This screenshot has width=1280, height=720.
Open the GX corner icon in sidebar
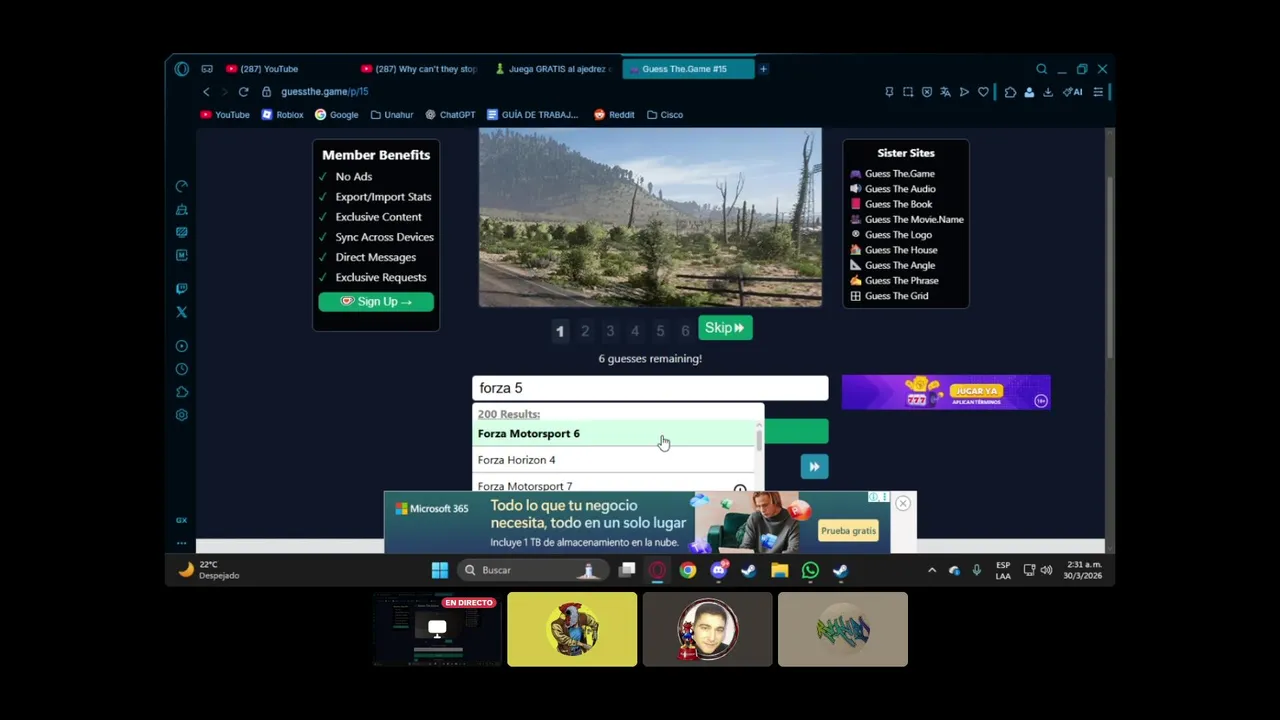(x=181, y=520)
